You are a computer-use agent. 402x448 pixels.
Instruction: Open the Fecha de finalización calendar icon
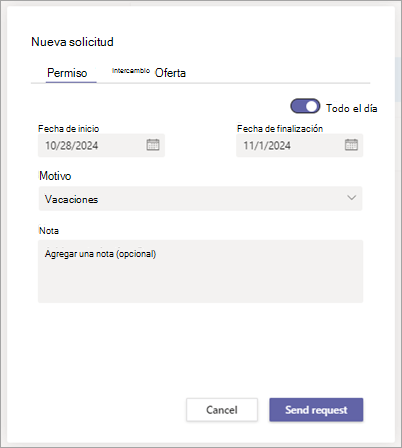(351, 145)
